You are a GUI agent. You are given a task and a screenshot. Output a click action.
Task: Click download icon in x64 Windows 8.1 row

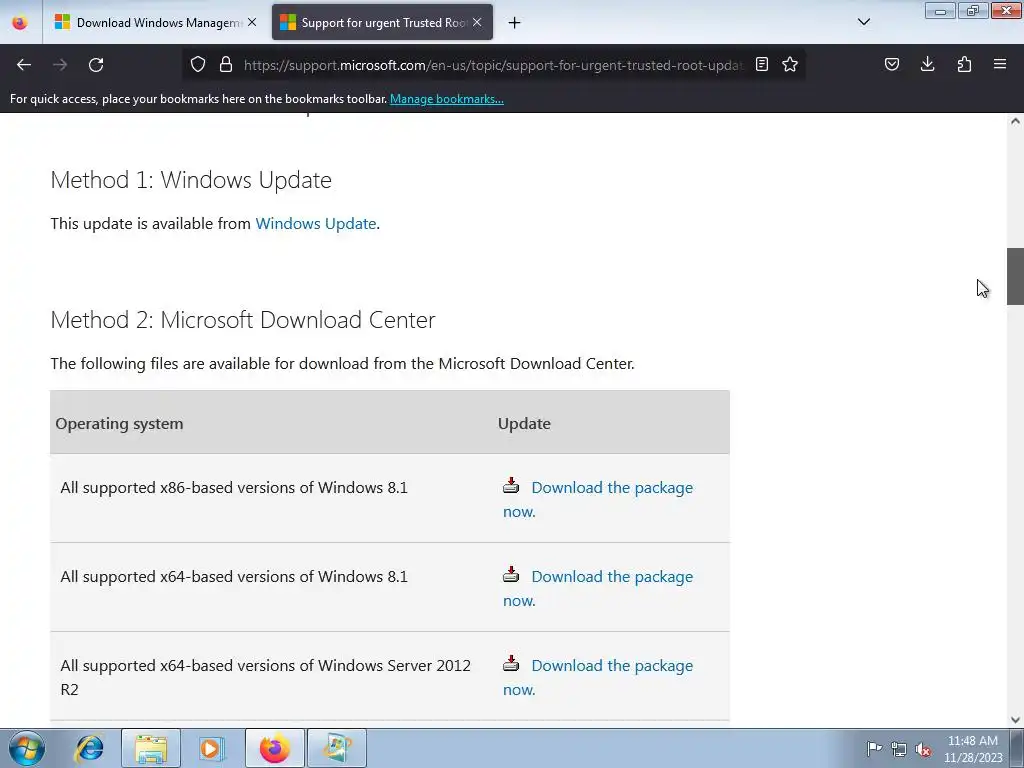511,574
